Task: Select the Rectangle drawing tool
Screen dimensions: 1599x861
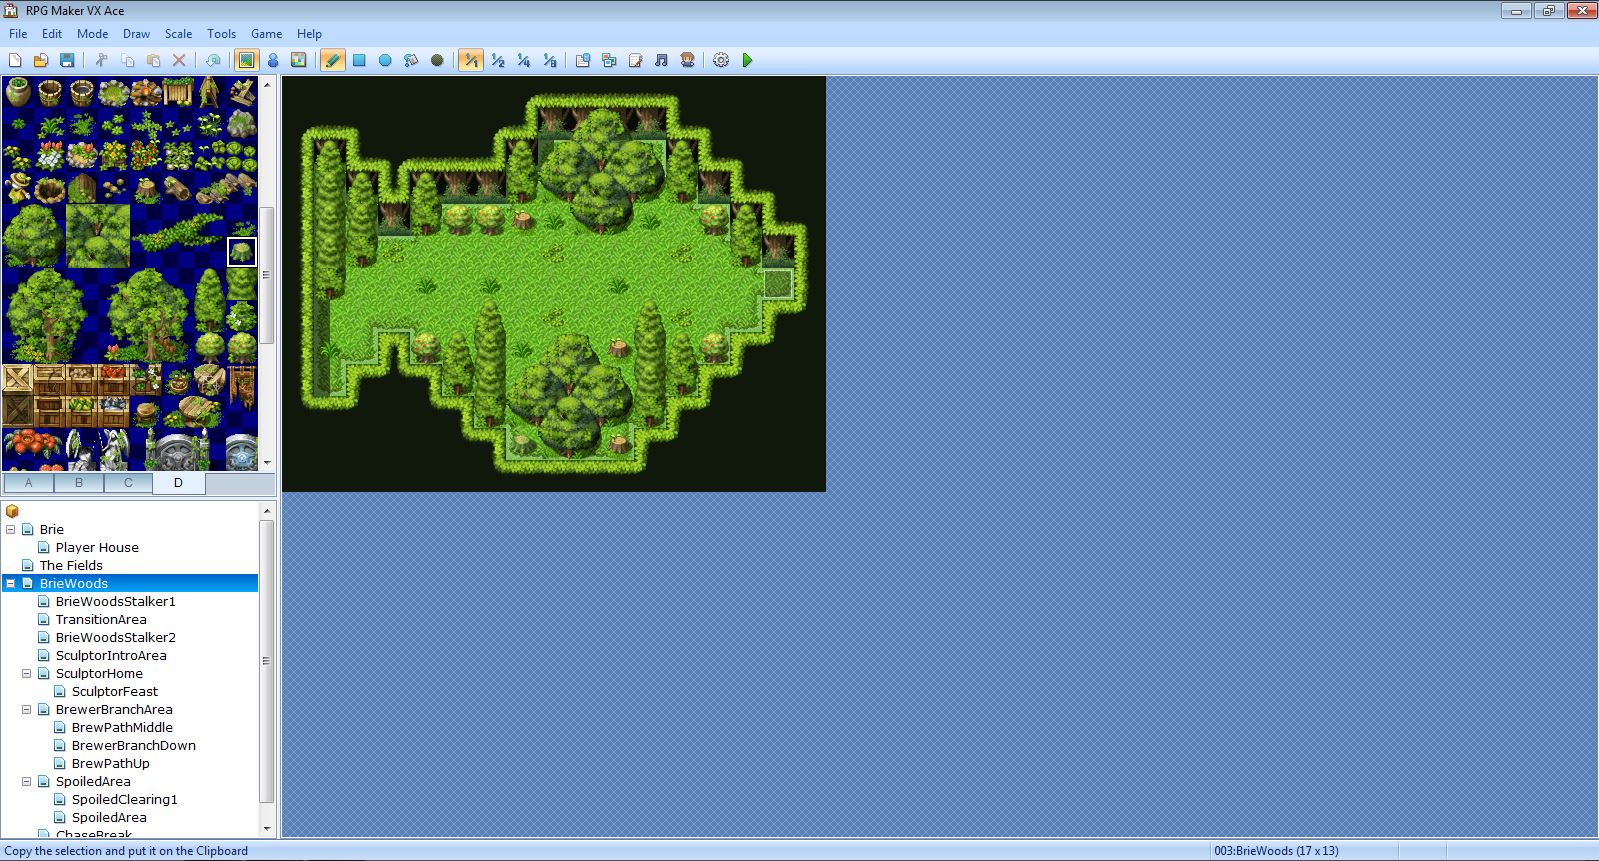Action: click(359, 60)
